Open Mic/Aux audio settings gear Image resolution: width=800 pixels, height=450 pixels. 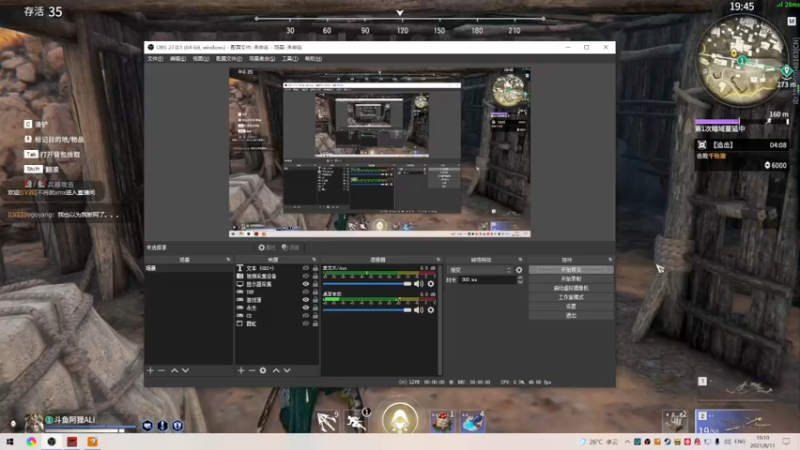pyautogui.click(x=431, y=284)
